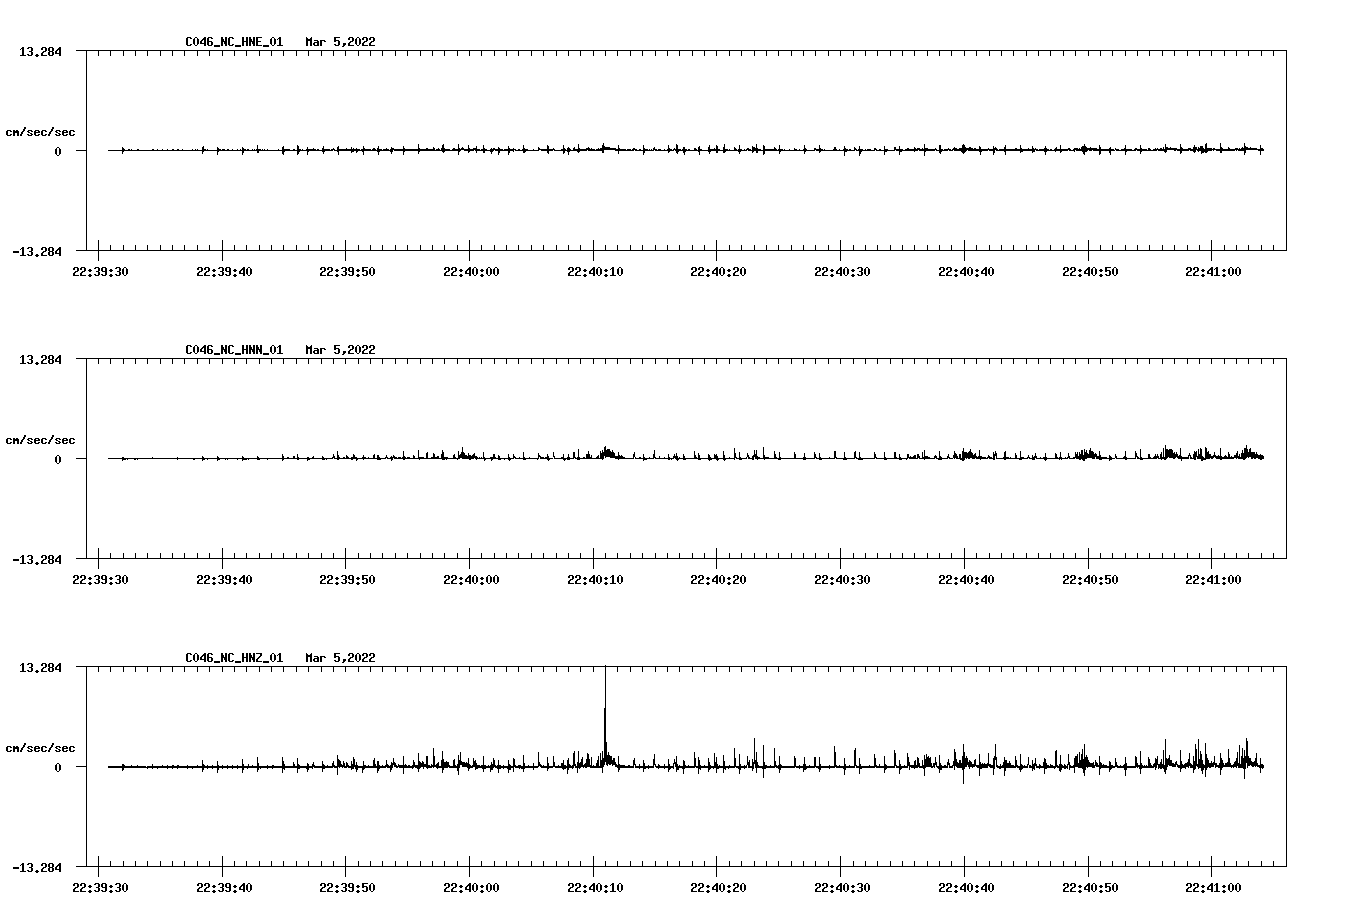Select the Mar 5,2022 date on HNN plot
The width and height of the screenshot is (1358, 924).
(x=341, y=350)
